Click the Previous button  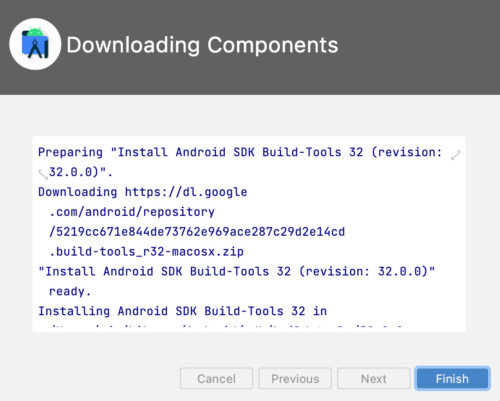(x=295, y=378)
